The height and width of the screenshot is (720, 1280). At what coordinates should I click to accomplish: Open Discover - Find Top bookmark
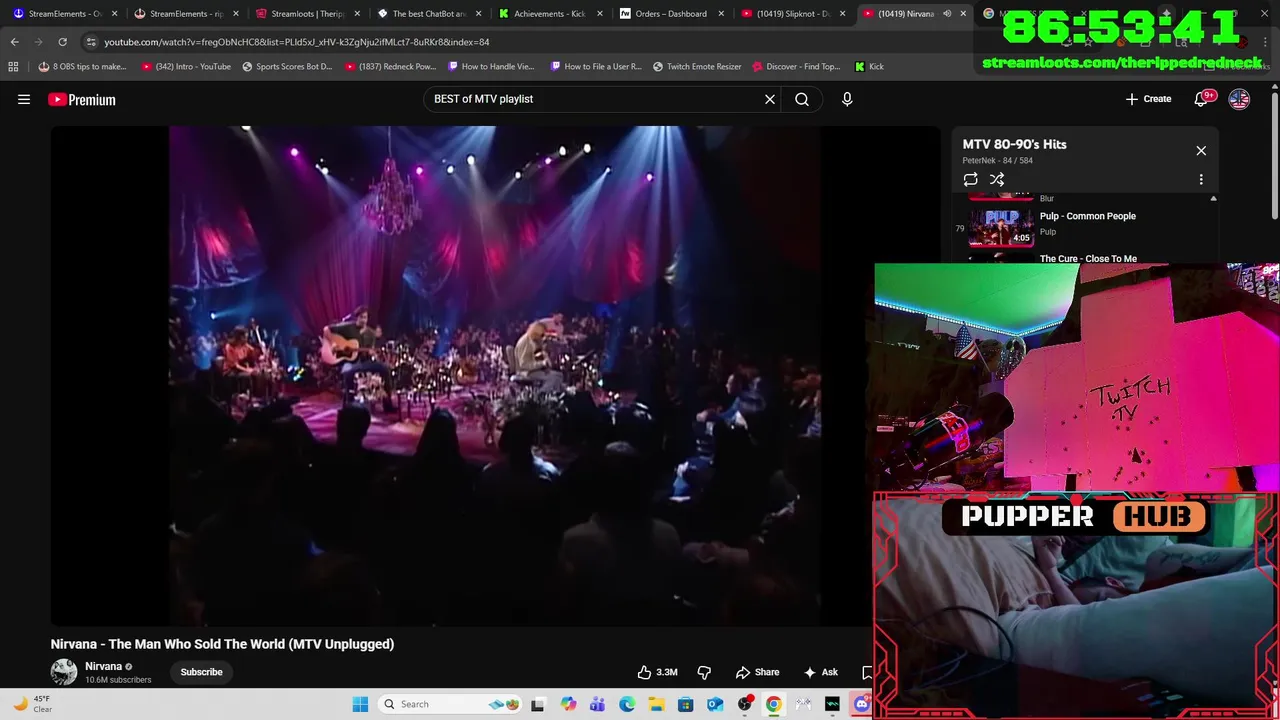796,66
